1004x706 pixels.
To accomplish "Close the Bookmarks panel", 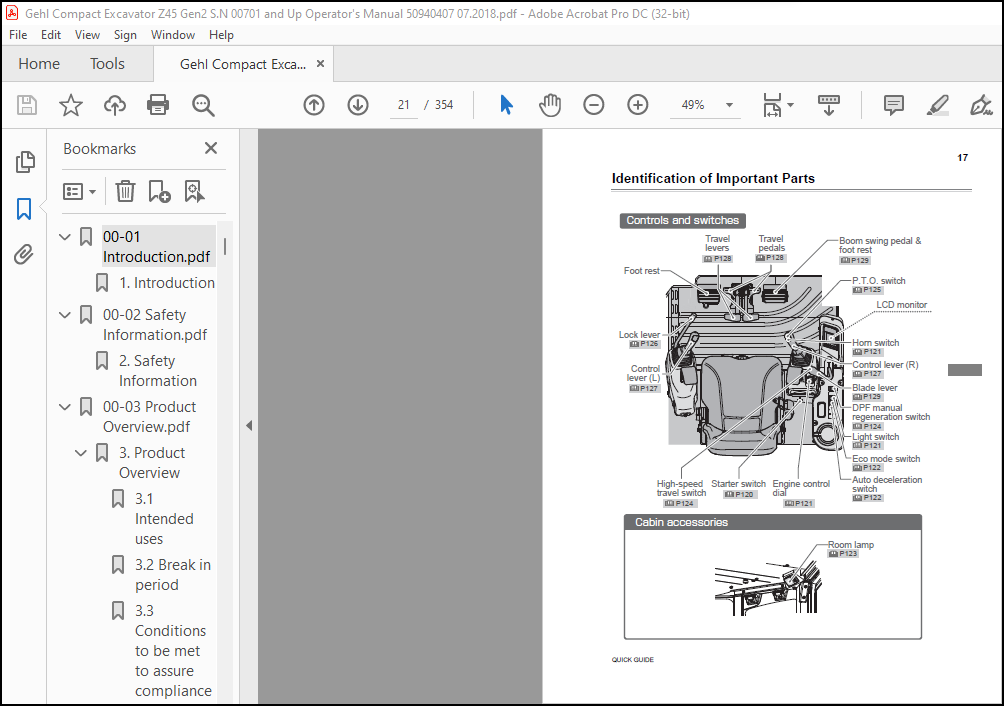I will tap(211, 148).
